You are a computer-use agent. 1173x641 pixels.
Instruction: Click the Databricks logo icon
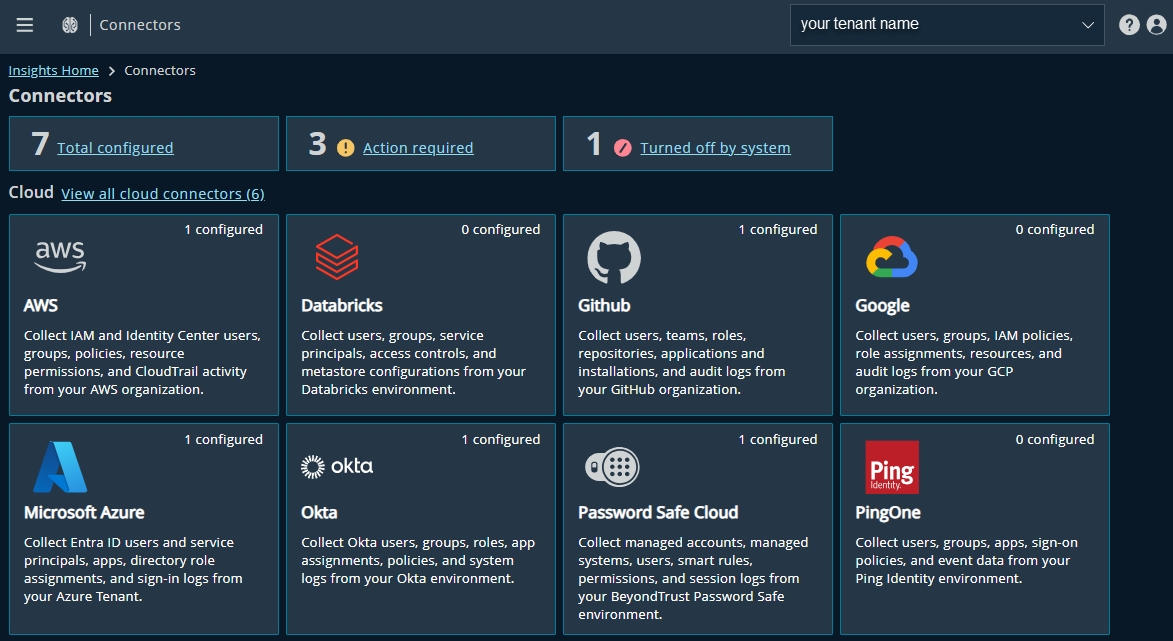click(337, 257)
